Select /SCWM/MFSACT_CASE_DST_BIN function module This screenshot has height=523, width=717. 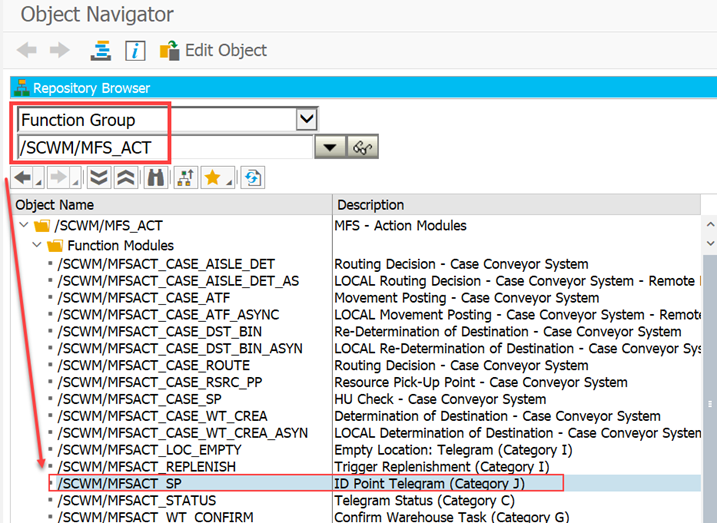pyautogui.click(x=160, y=331)
